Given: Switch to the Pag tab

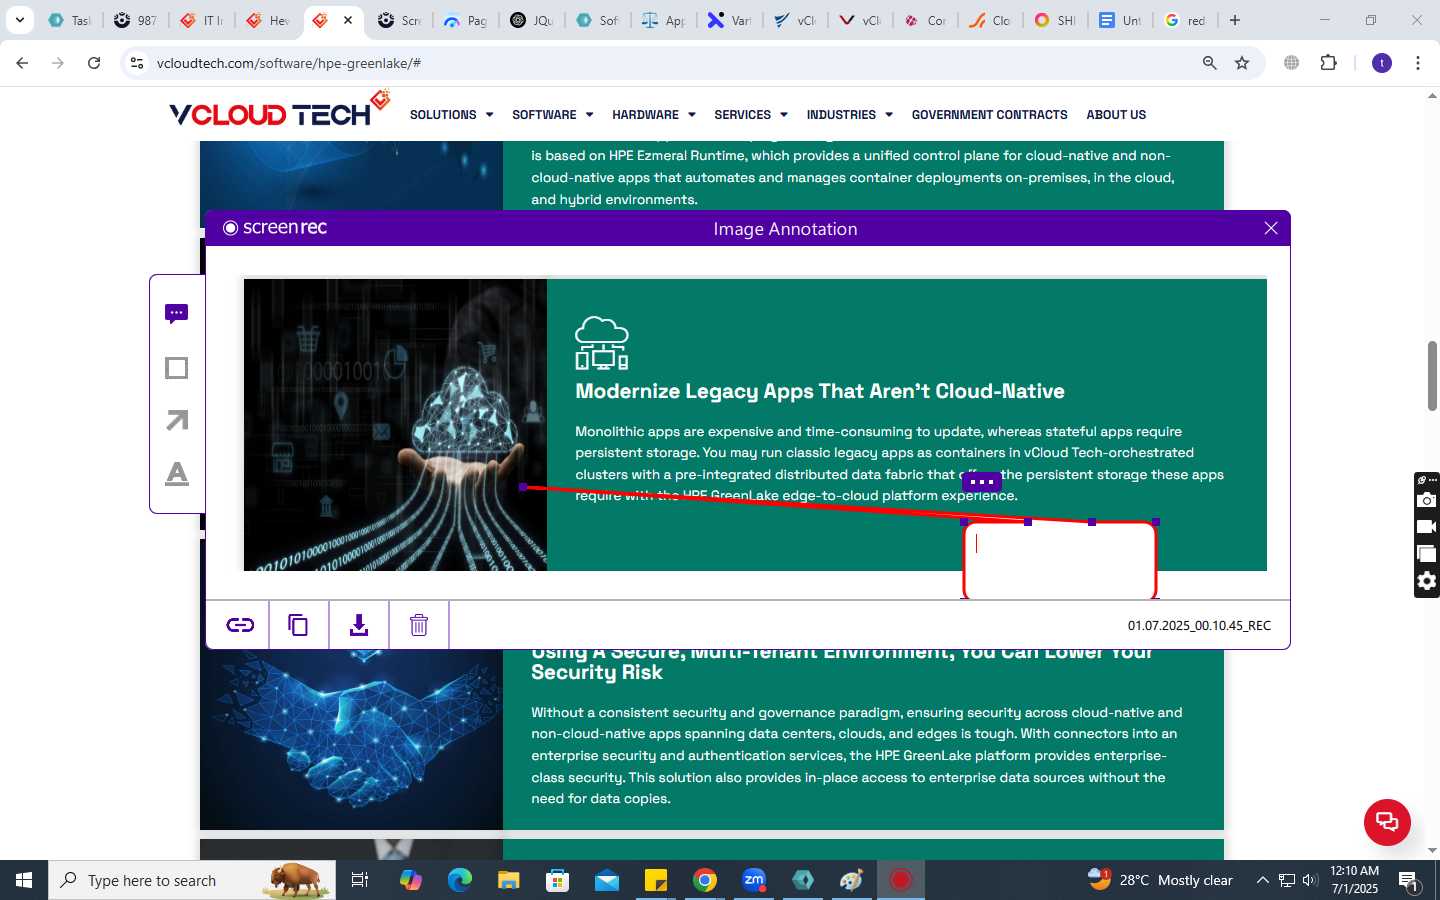Looking at the screenshot, I should click(x=465, y=20).
